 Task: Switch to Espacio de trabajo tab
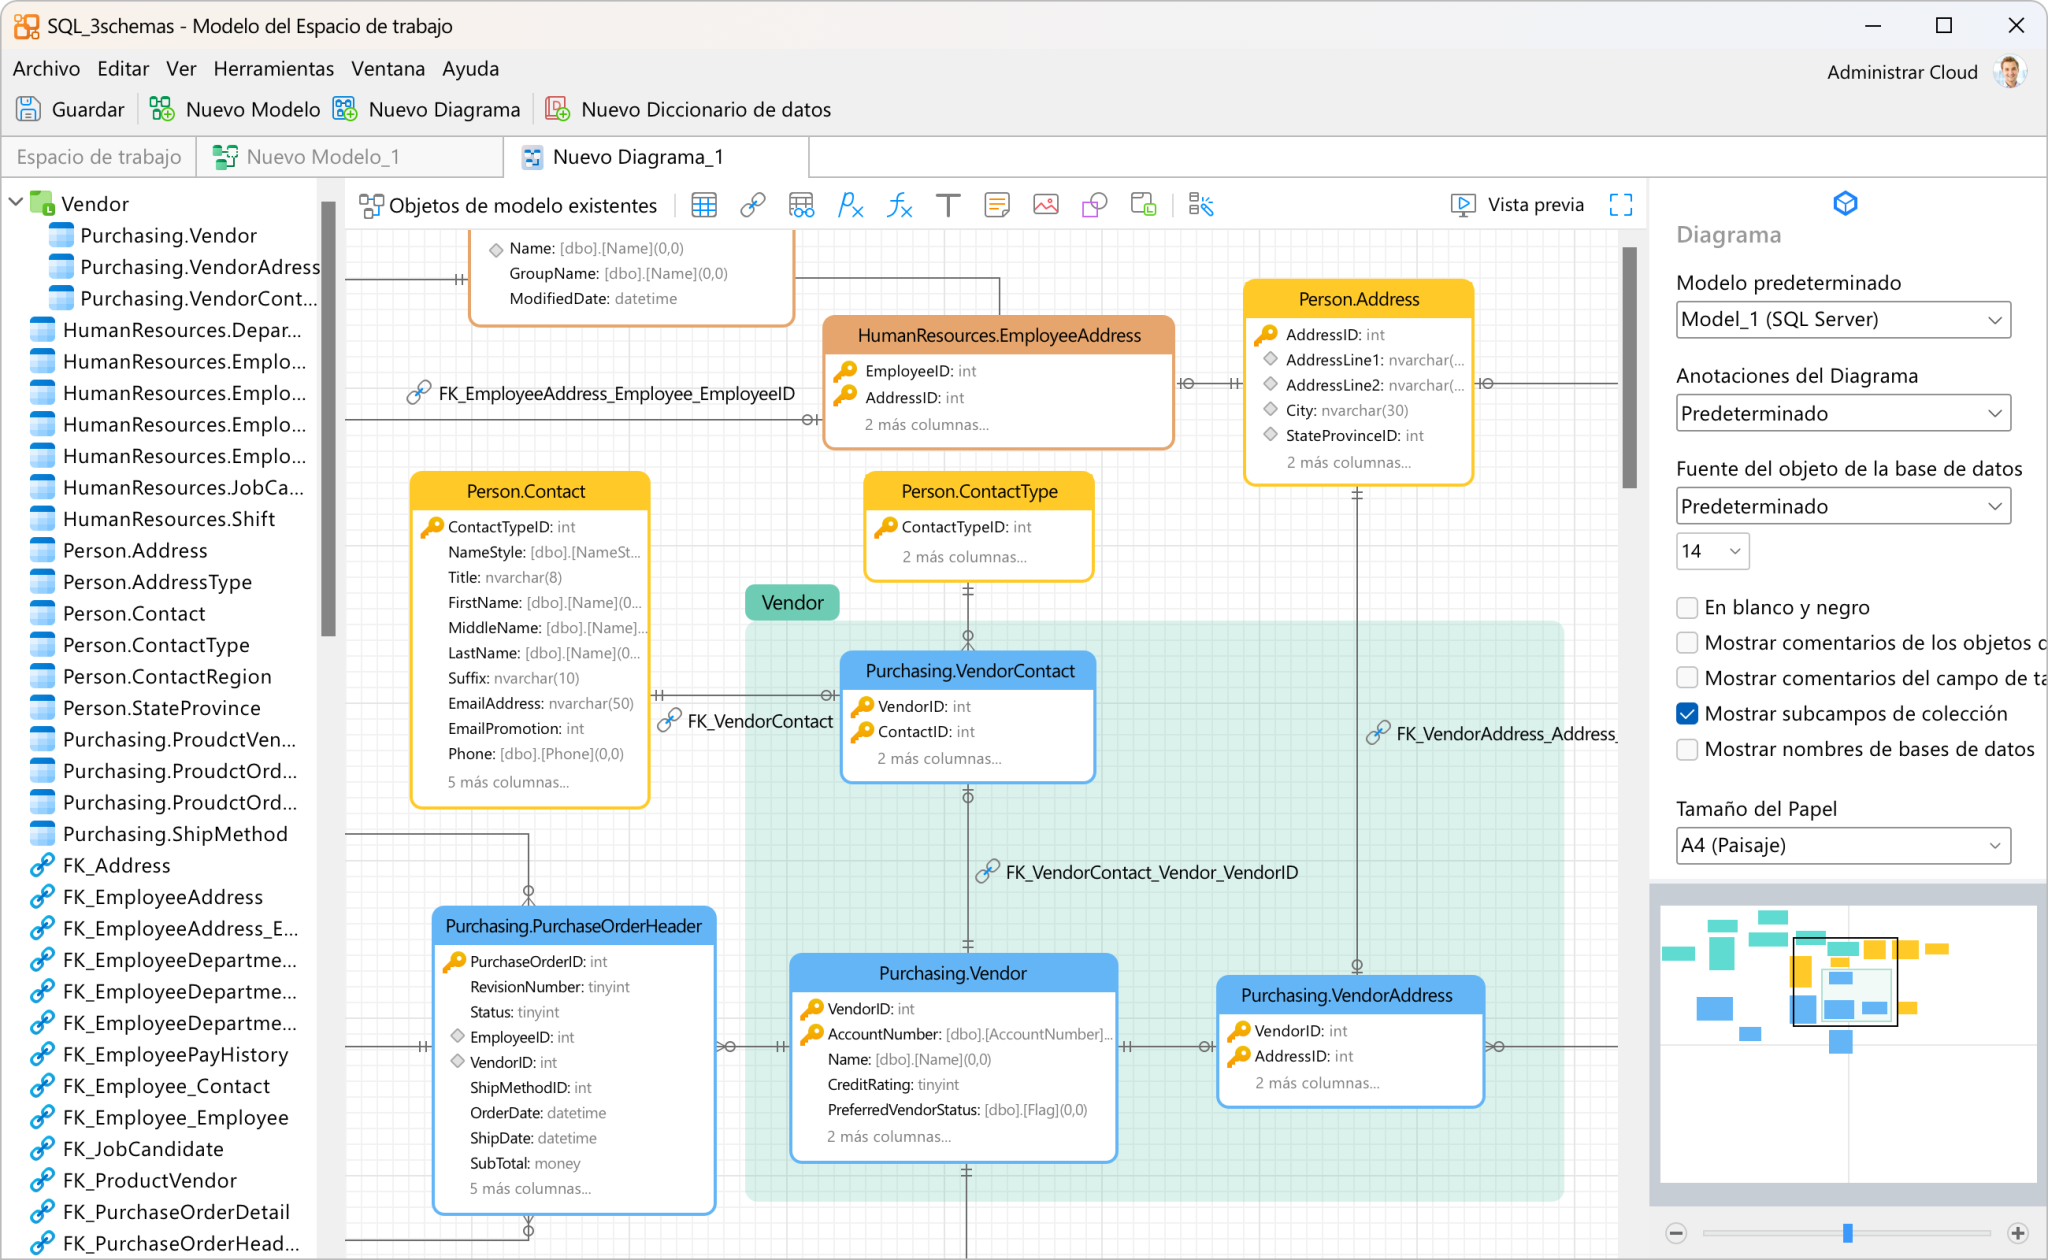coord(98,157)
